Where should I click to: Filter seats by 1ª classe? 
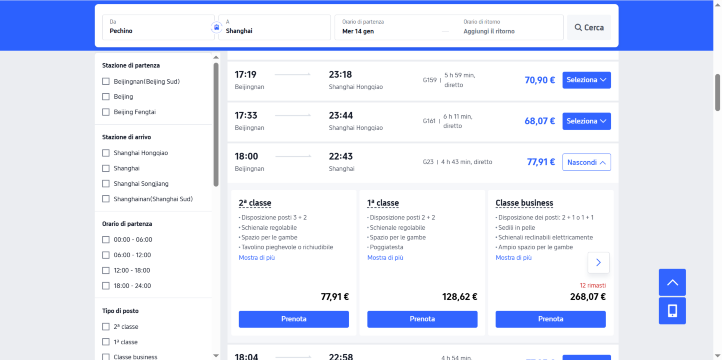(x=105, y=342)
